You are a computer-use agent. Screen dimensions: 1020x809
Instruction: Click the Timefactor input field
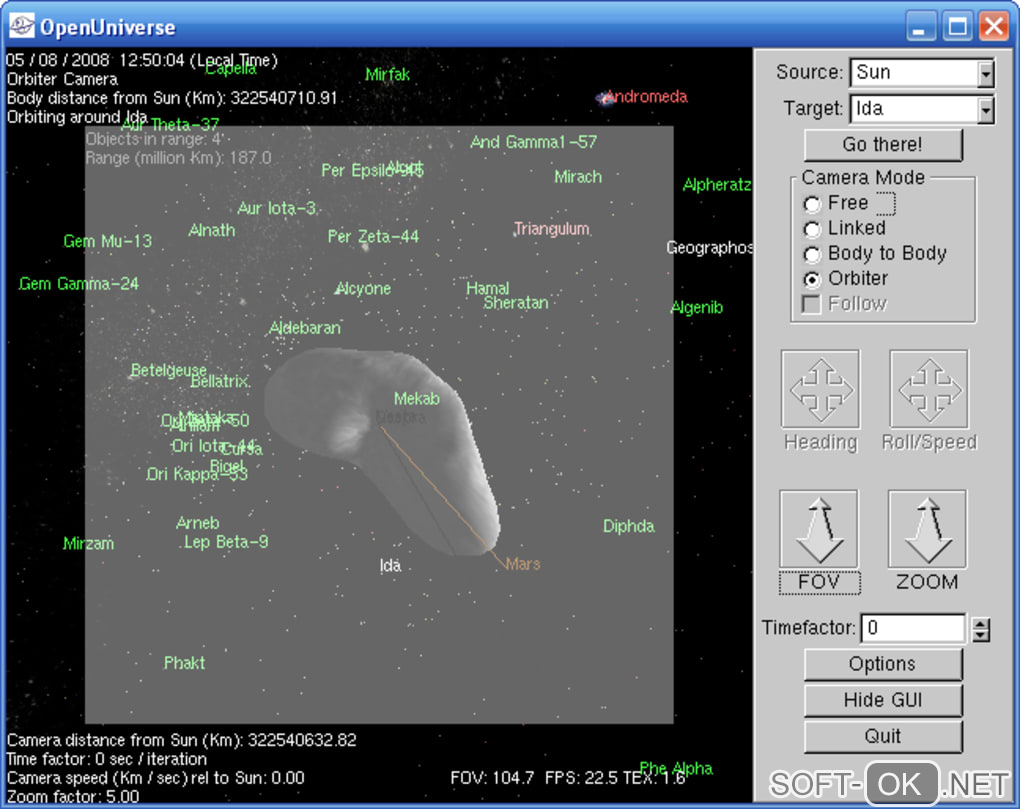tap(913, 628)
